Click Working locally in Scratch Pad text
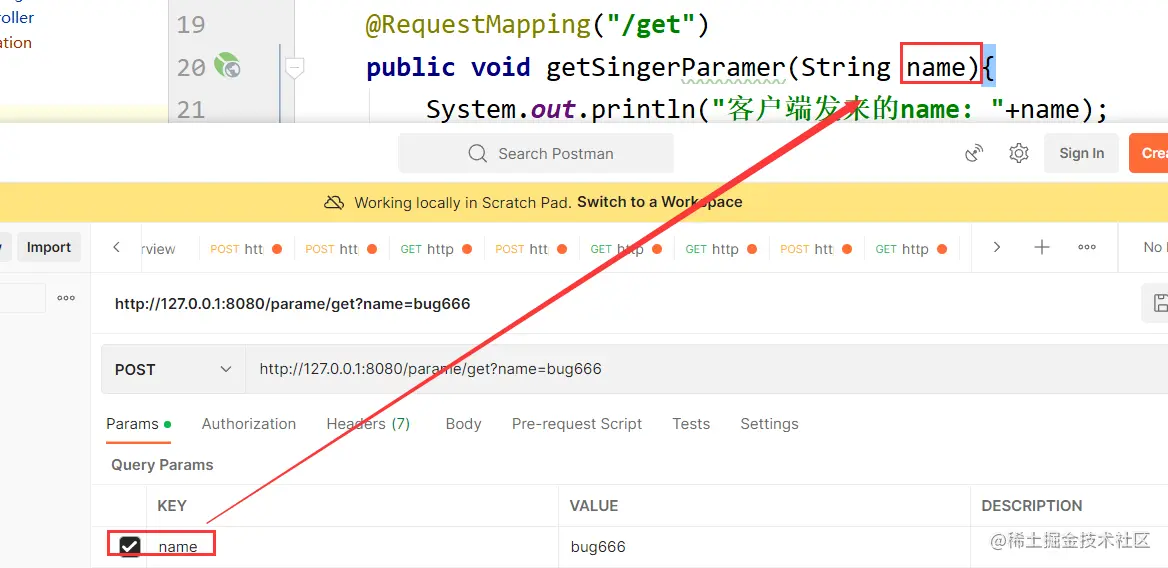Viewport: 1168px width, 568px height. [463, 202]
